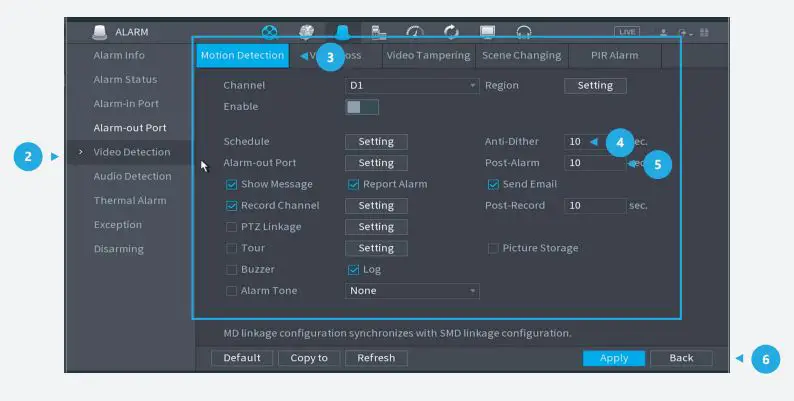
Task: Open Alarm-in Port in the sidebar
Action: 126,104
